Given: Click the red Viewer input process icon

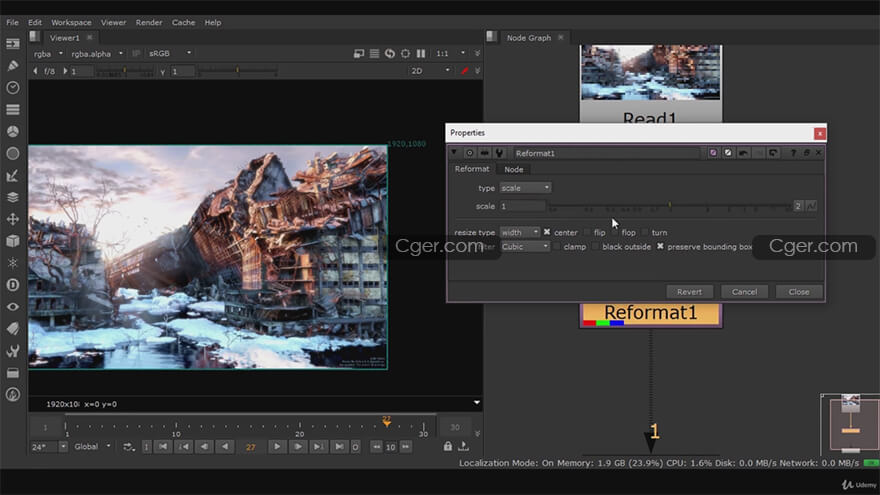Looking at the screenshot, I should 465,71.
